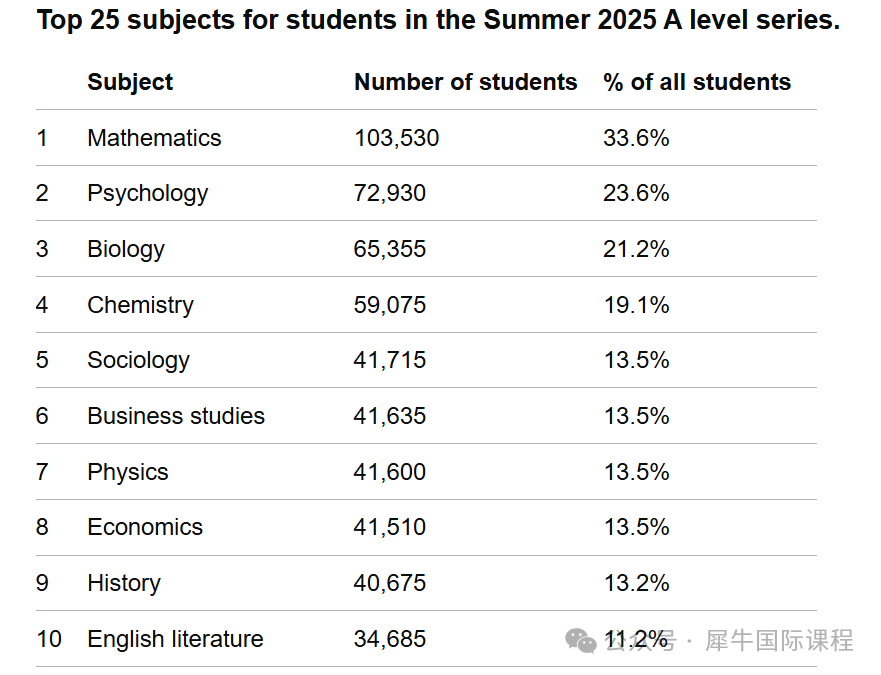Click the table title heading text

pos(438,20)
